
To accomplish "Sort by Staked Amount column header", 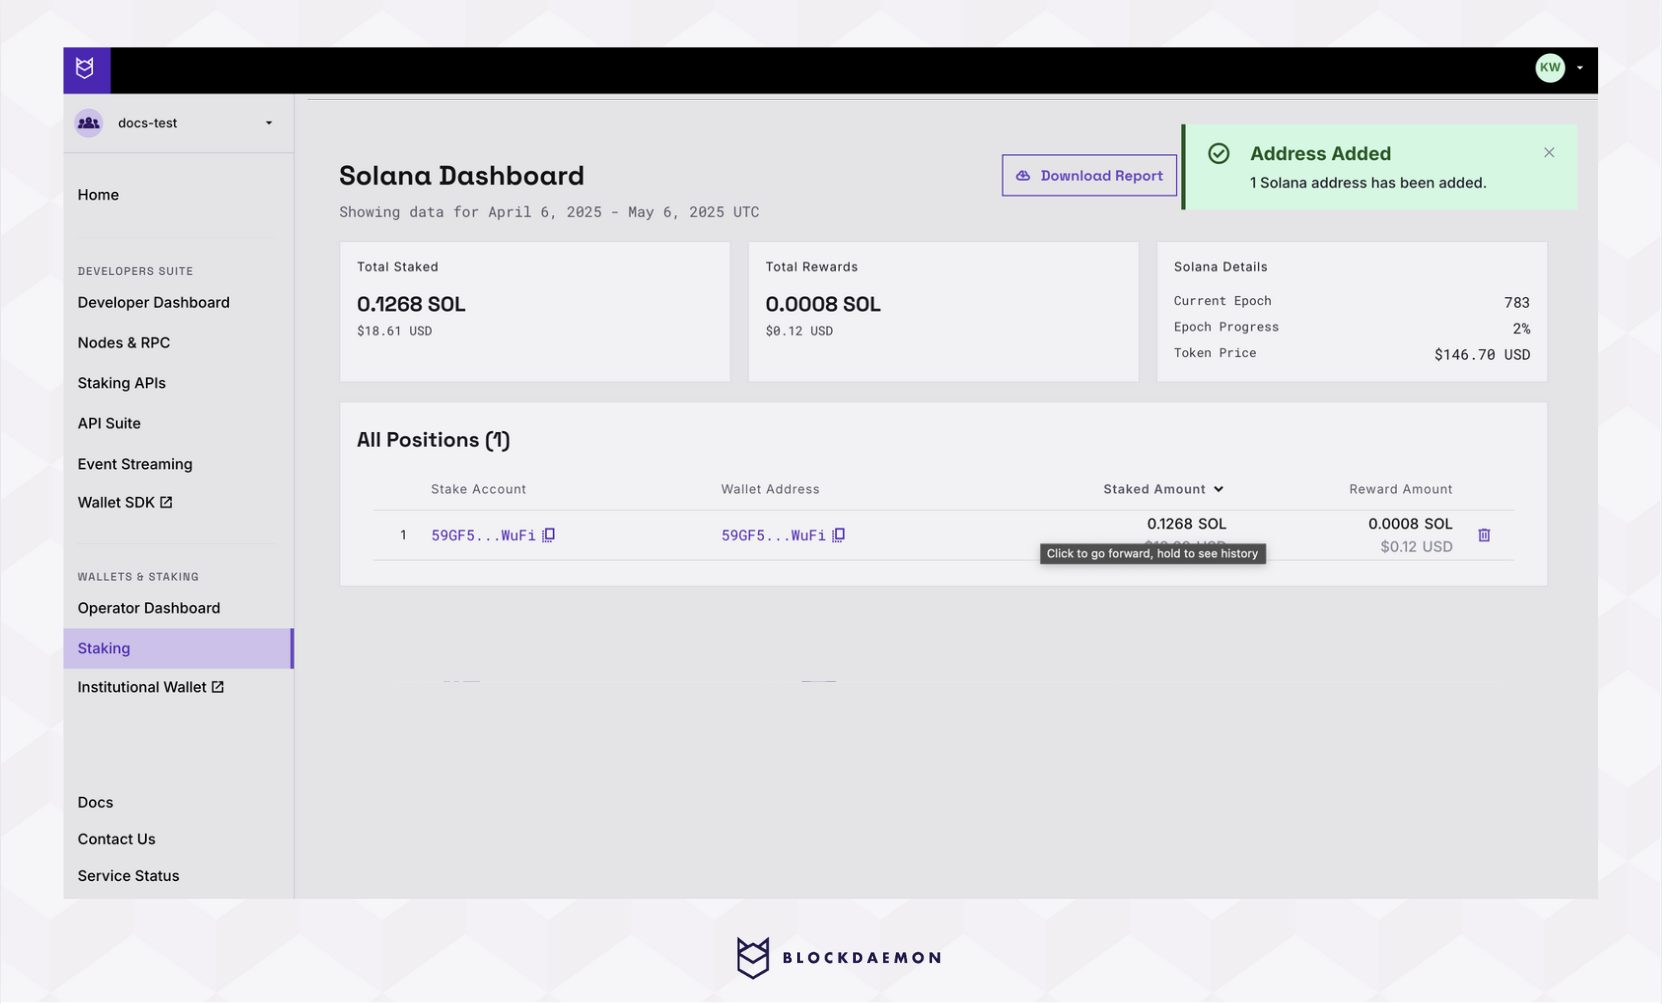I will (x=1154, y=489).
